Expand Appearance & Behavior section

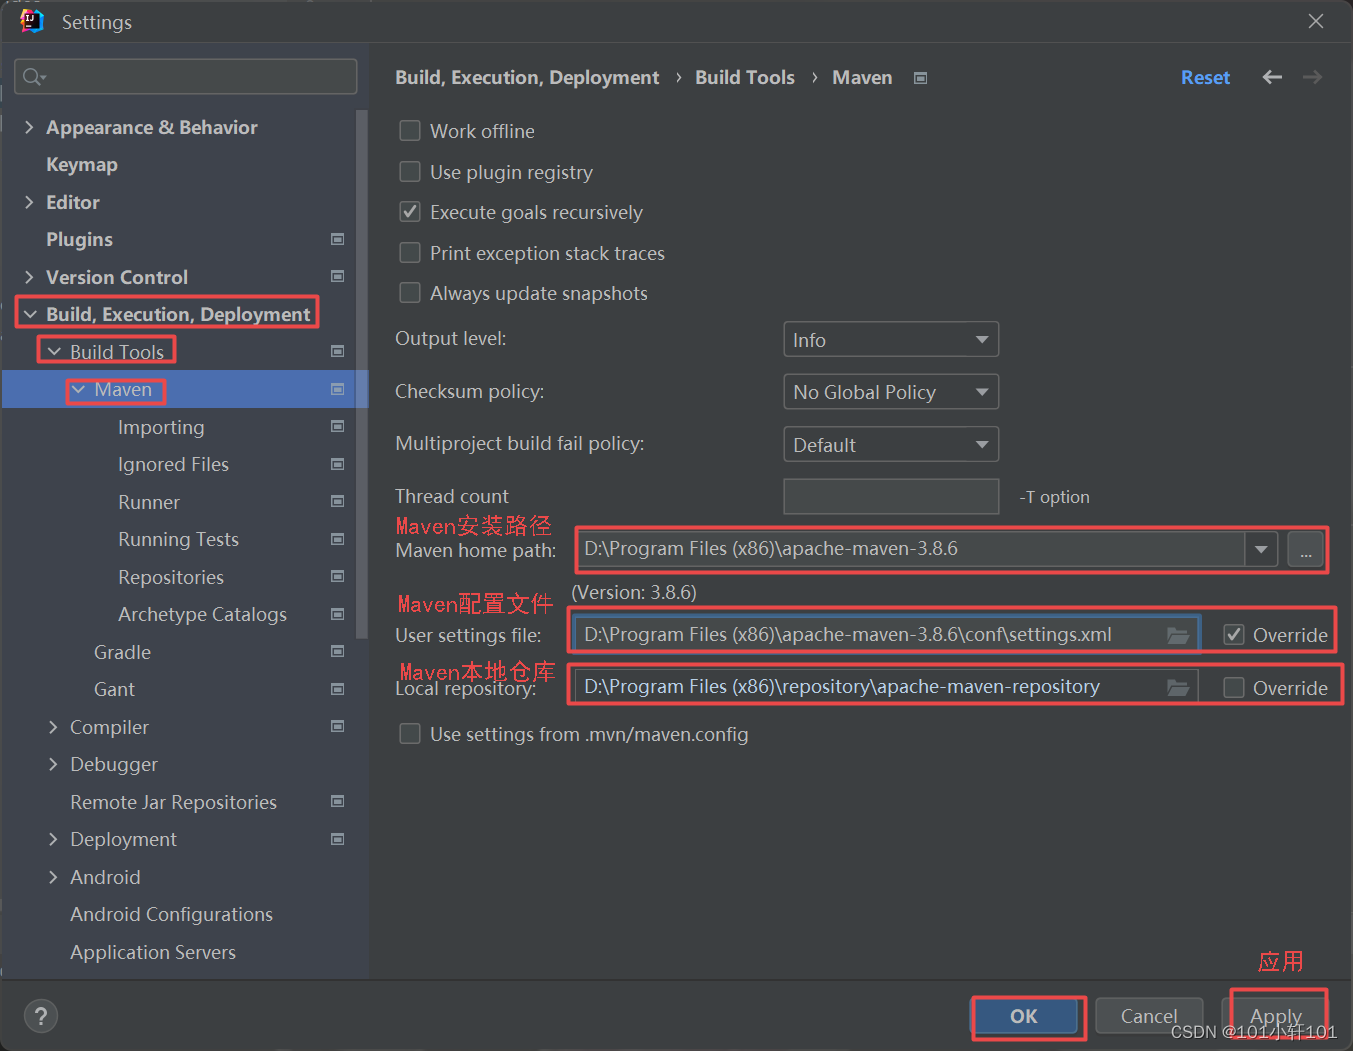coord(29,127)
